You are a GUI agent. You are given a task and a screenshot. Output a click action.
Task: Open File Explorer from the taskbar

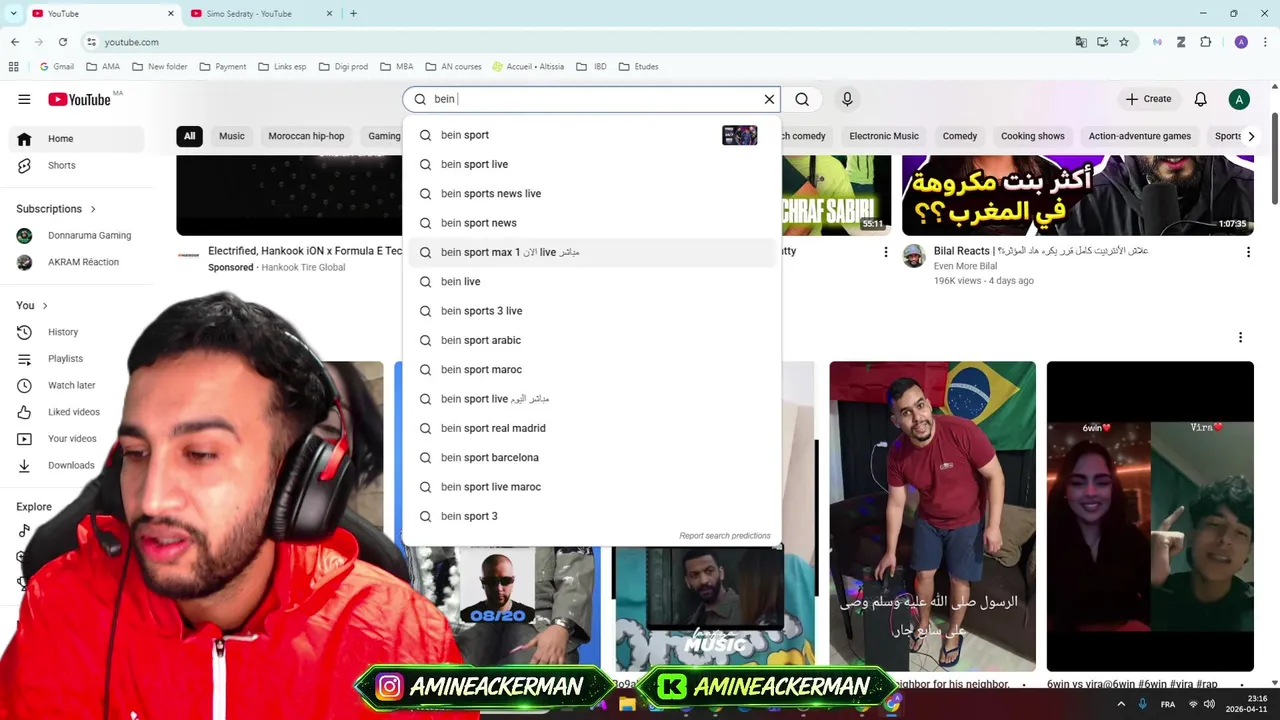(x=627, y=704)
